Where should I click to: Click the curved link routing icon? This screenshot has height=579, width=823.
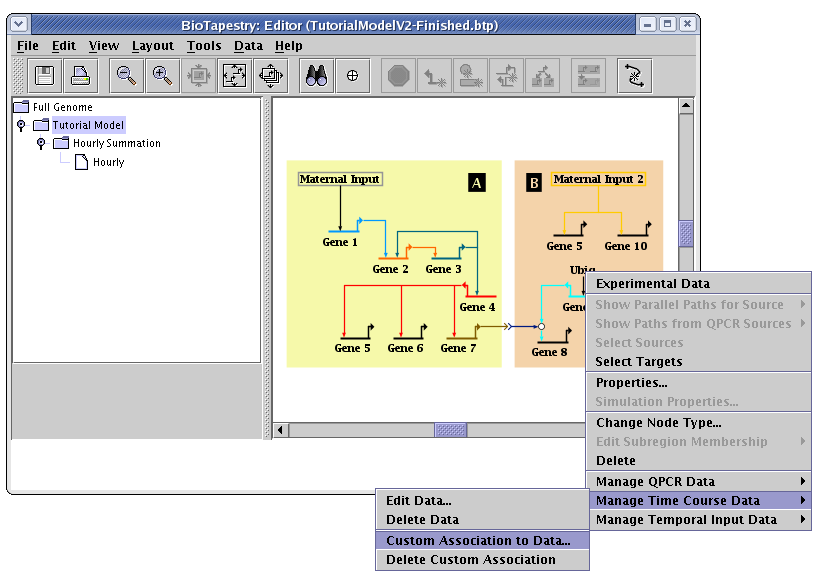point(634,75)
